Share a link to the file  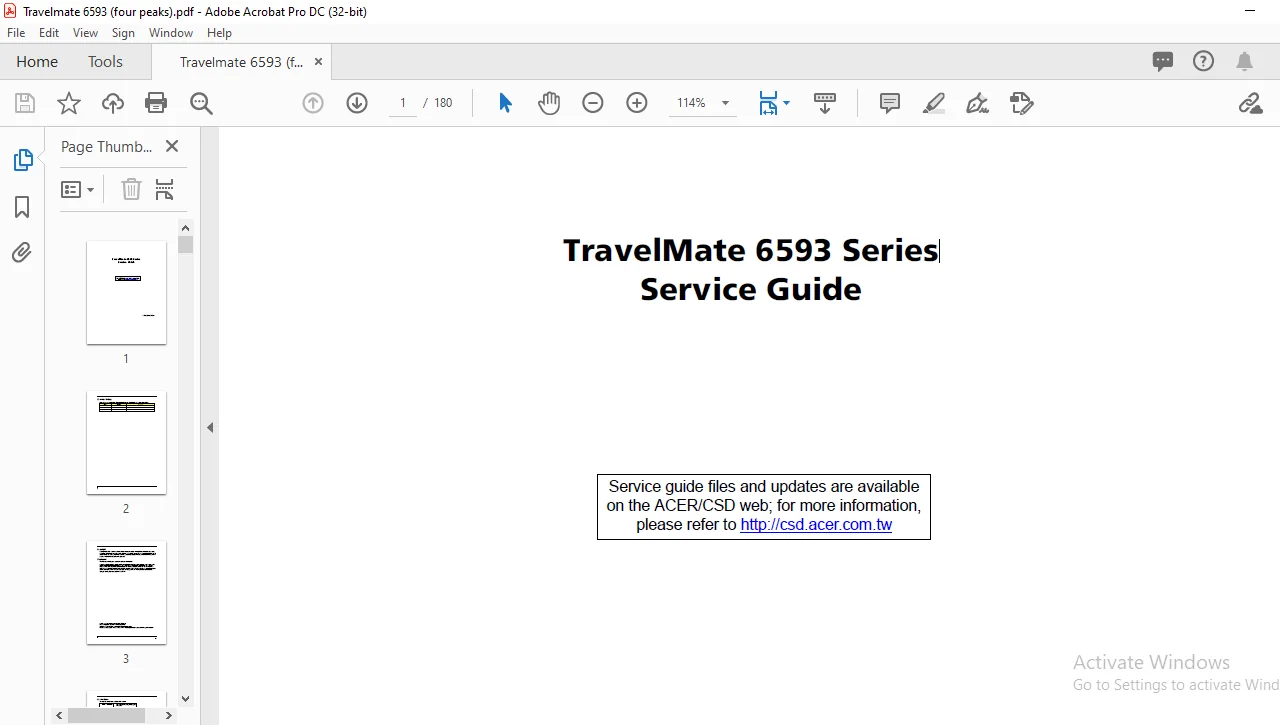click(x=1250, y=103)
